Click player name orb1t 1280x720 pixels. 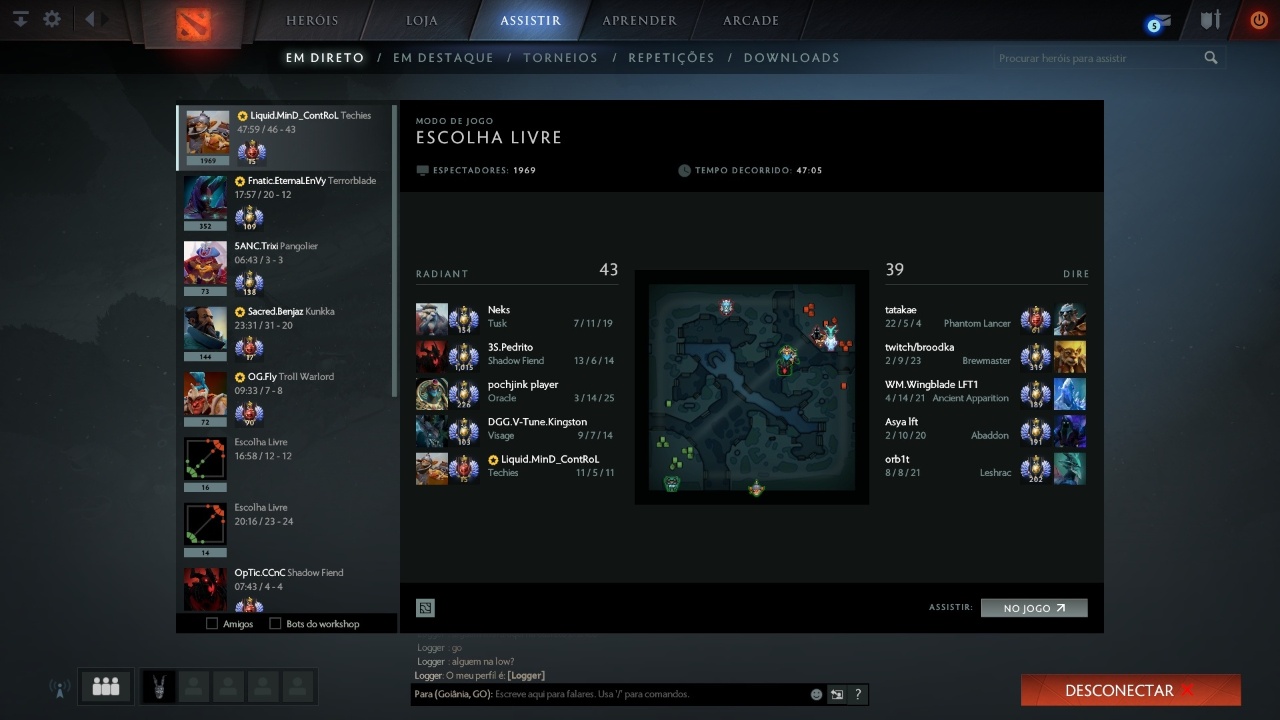pyautogui.click(x=897, y=459)
